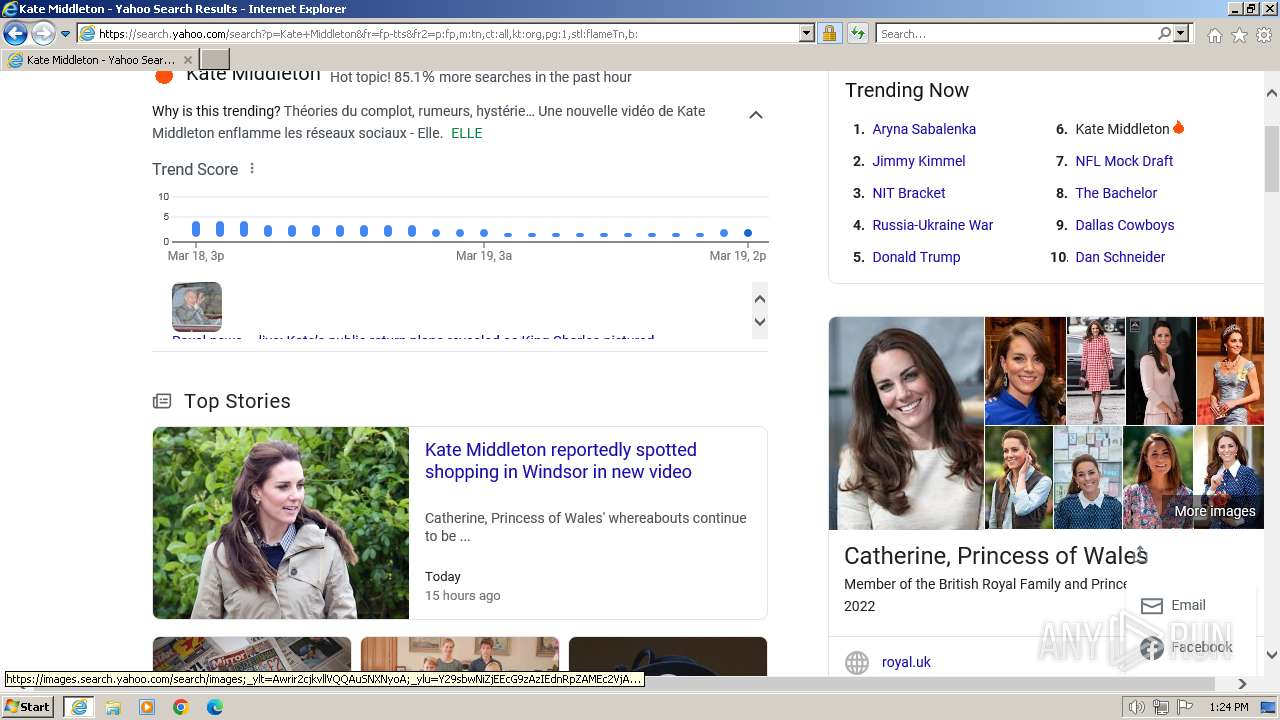Open trending topic NFL Mock Draft
This screenshot has height=720, width=1280.
1124,161
